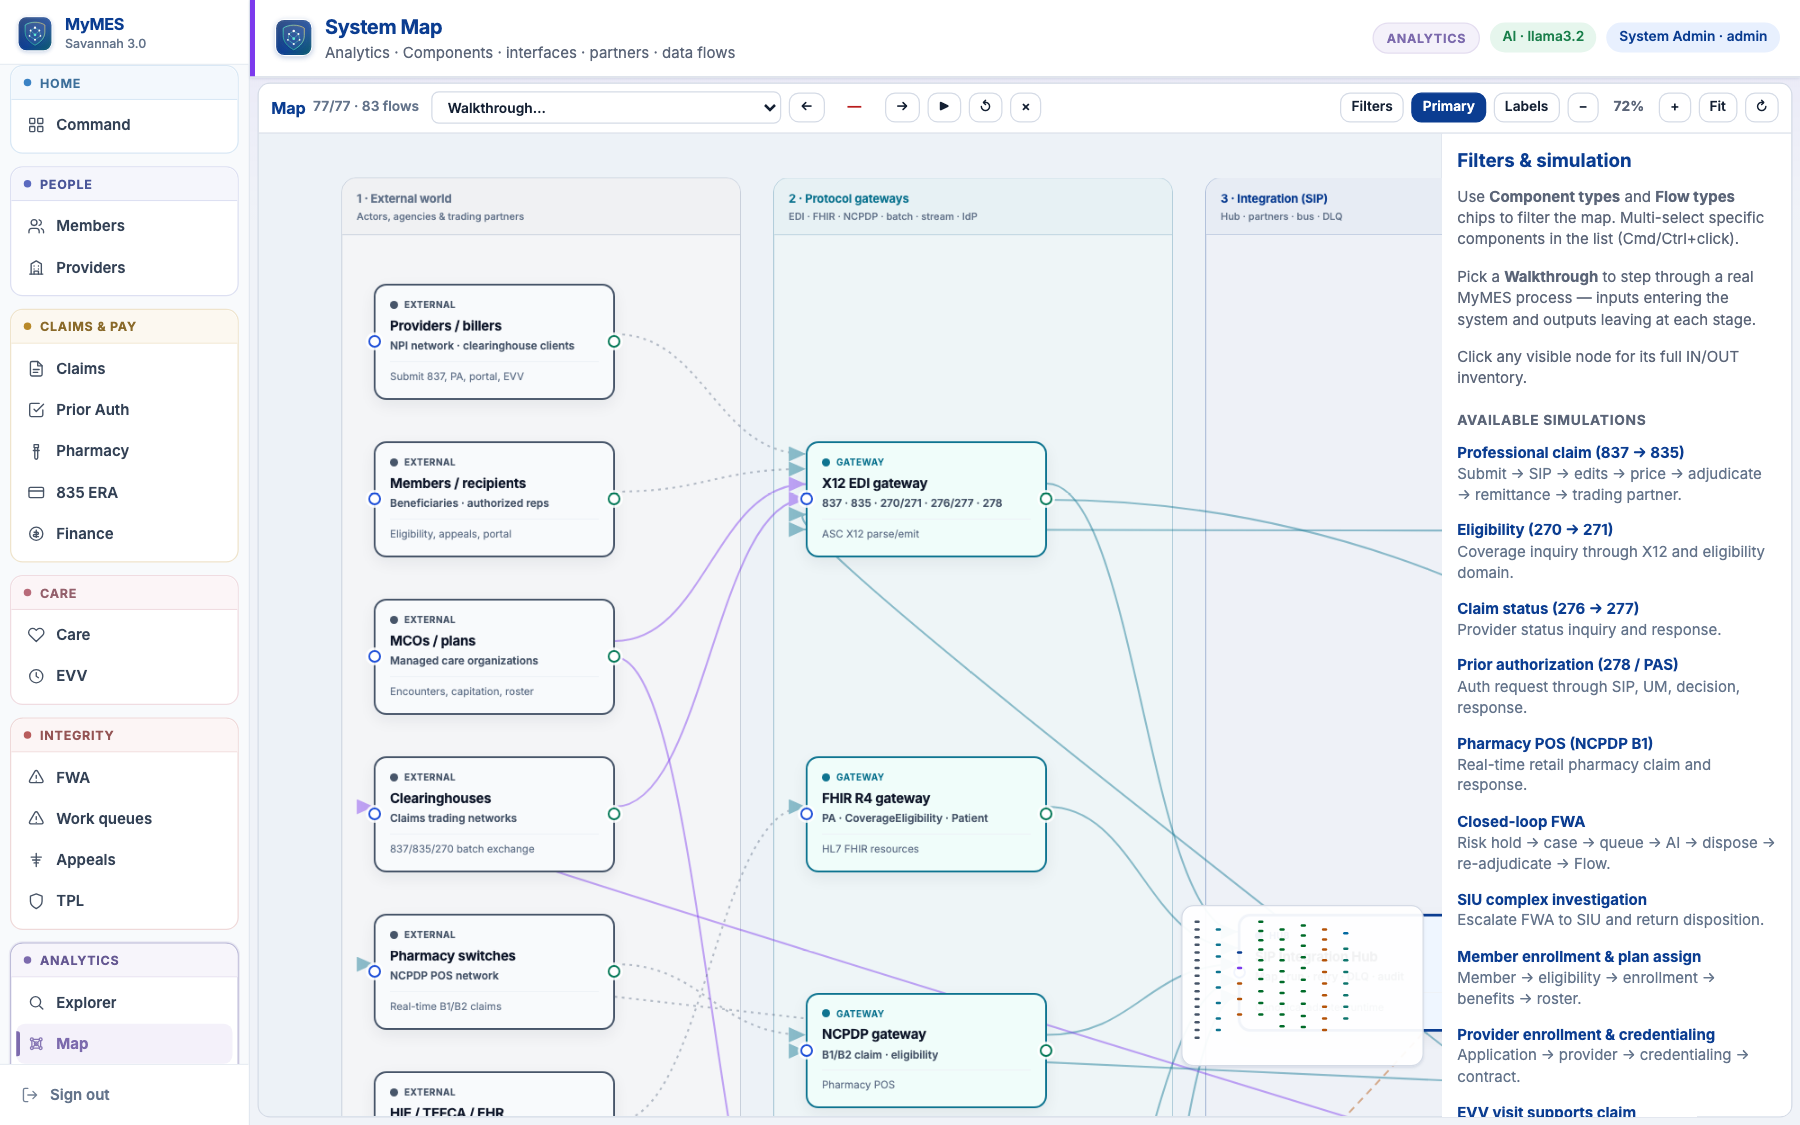Screen dimensions: 1800x1125
Task: Open TPL page
Action: coord(124,901)
